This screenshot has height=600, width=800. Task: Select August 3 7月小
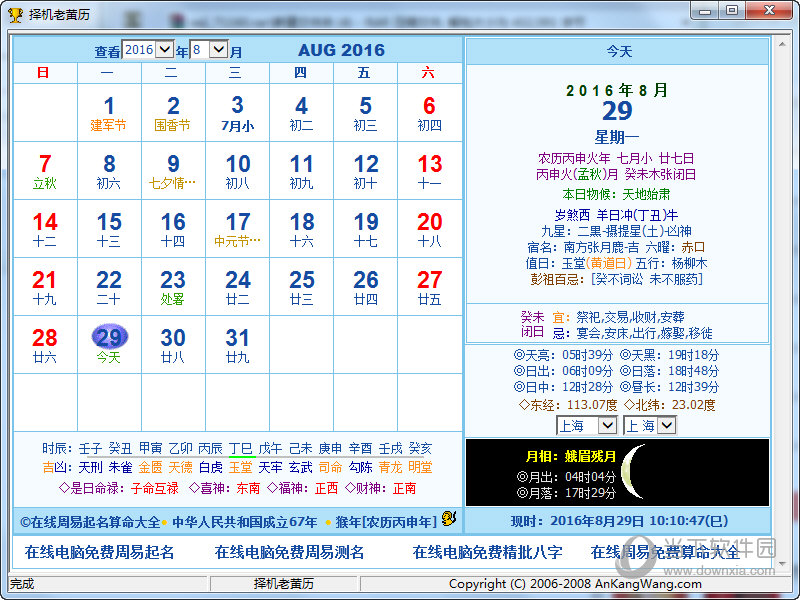pyautogui.click(x=237, y=113)
